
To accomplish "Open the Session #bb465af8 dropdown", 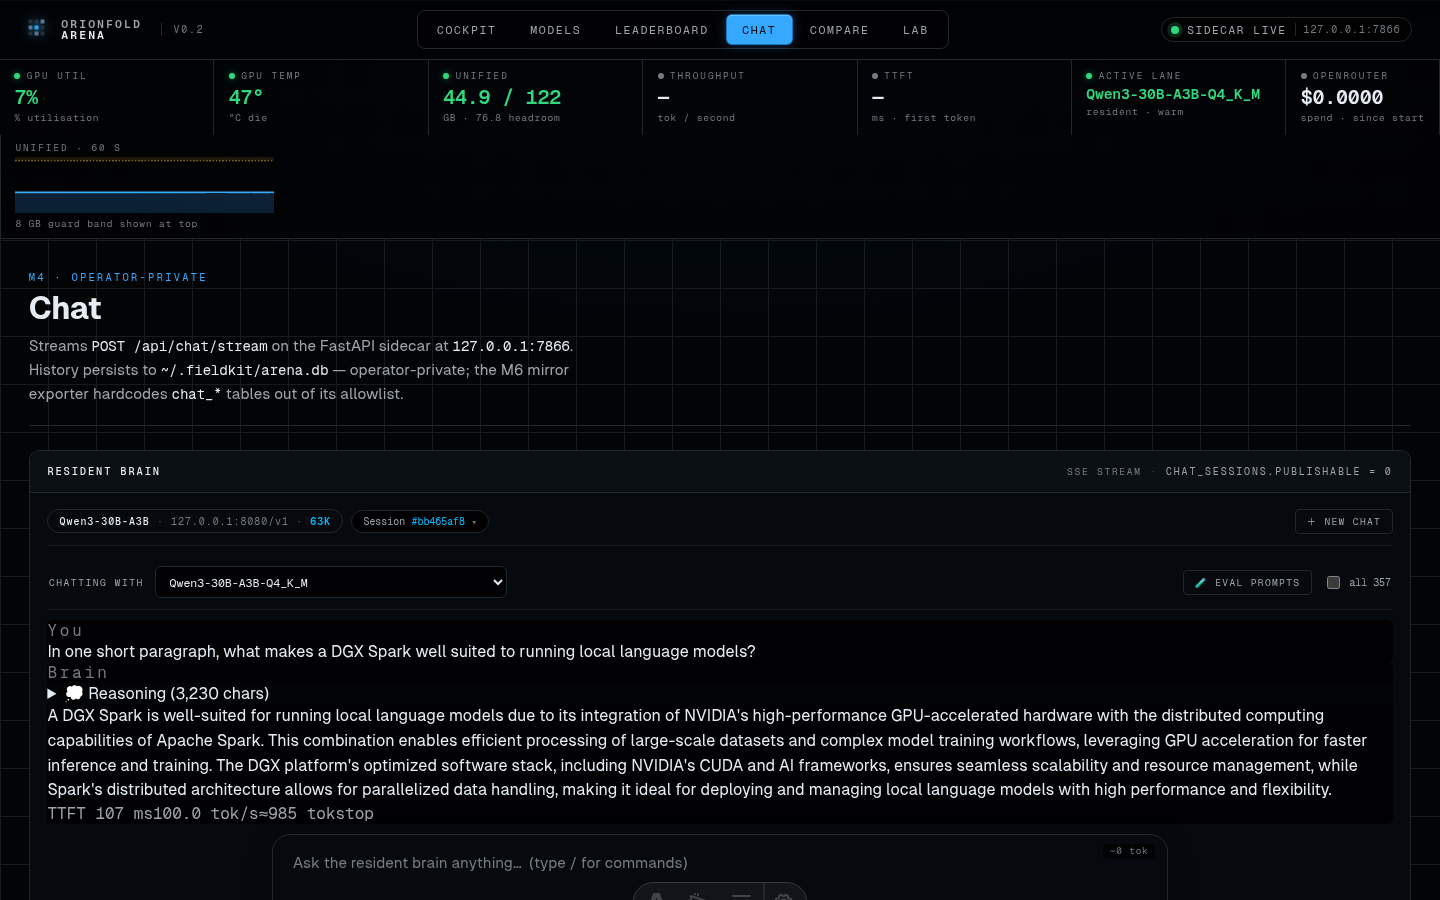I will [x=419, y=521].
